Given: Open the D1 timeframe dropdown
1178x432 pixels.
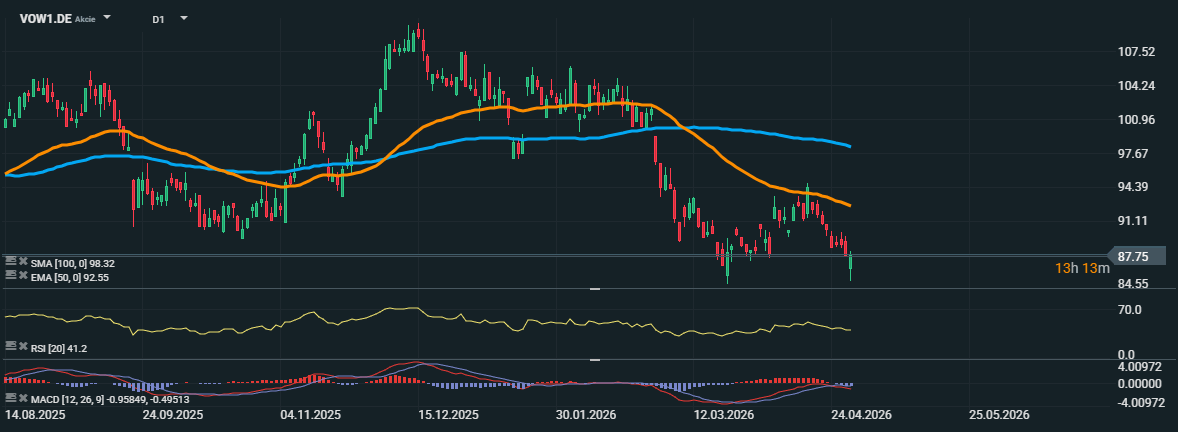Looking at the screenshot, I should tap(183, 19).
